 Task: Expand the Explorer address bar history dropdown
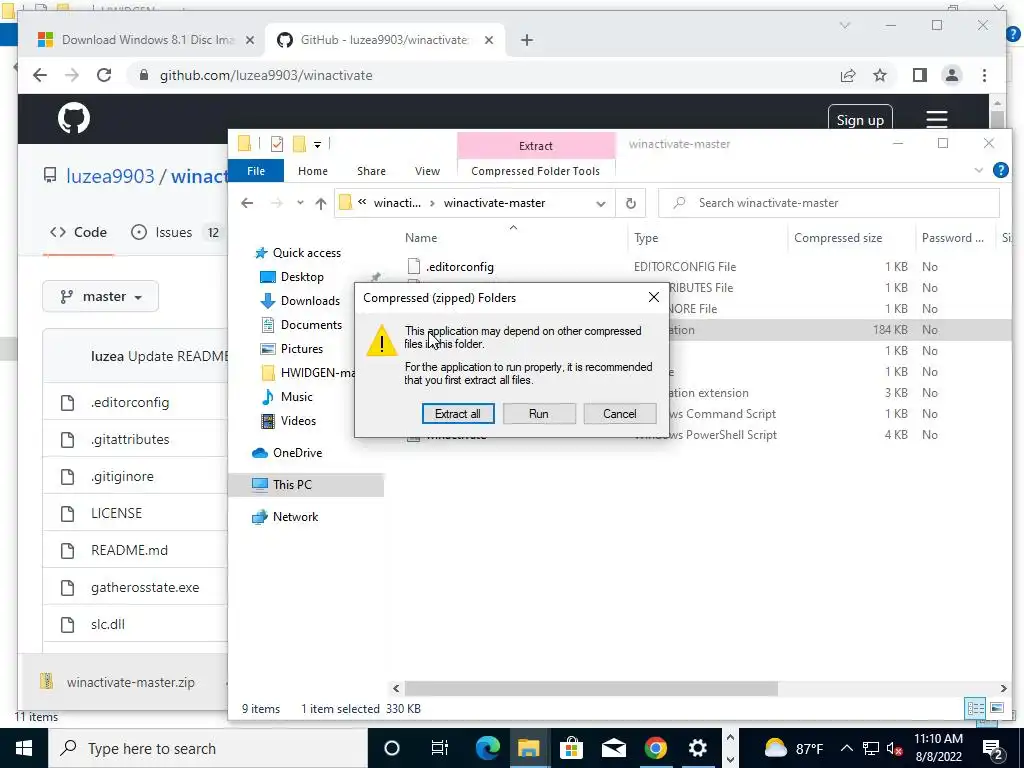[x=600, y=203]
